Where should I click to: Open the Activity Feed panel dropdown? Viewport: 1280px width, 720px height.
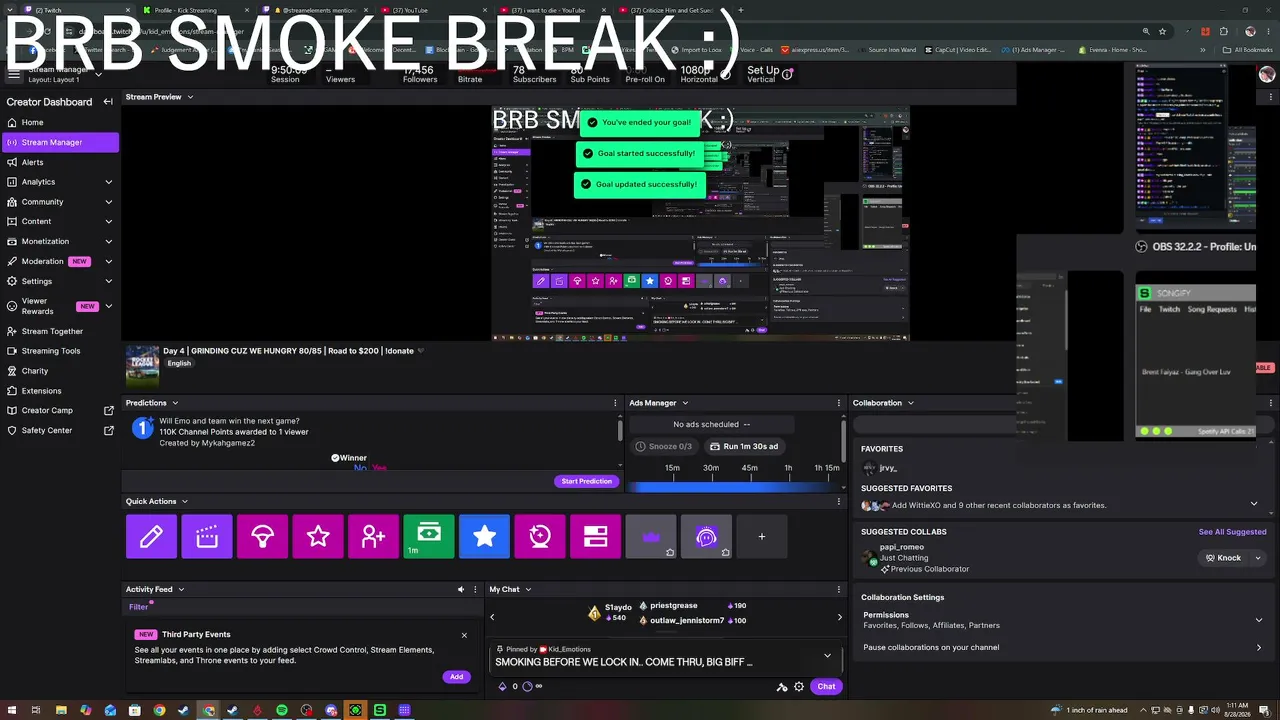tap(181, 590)
